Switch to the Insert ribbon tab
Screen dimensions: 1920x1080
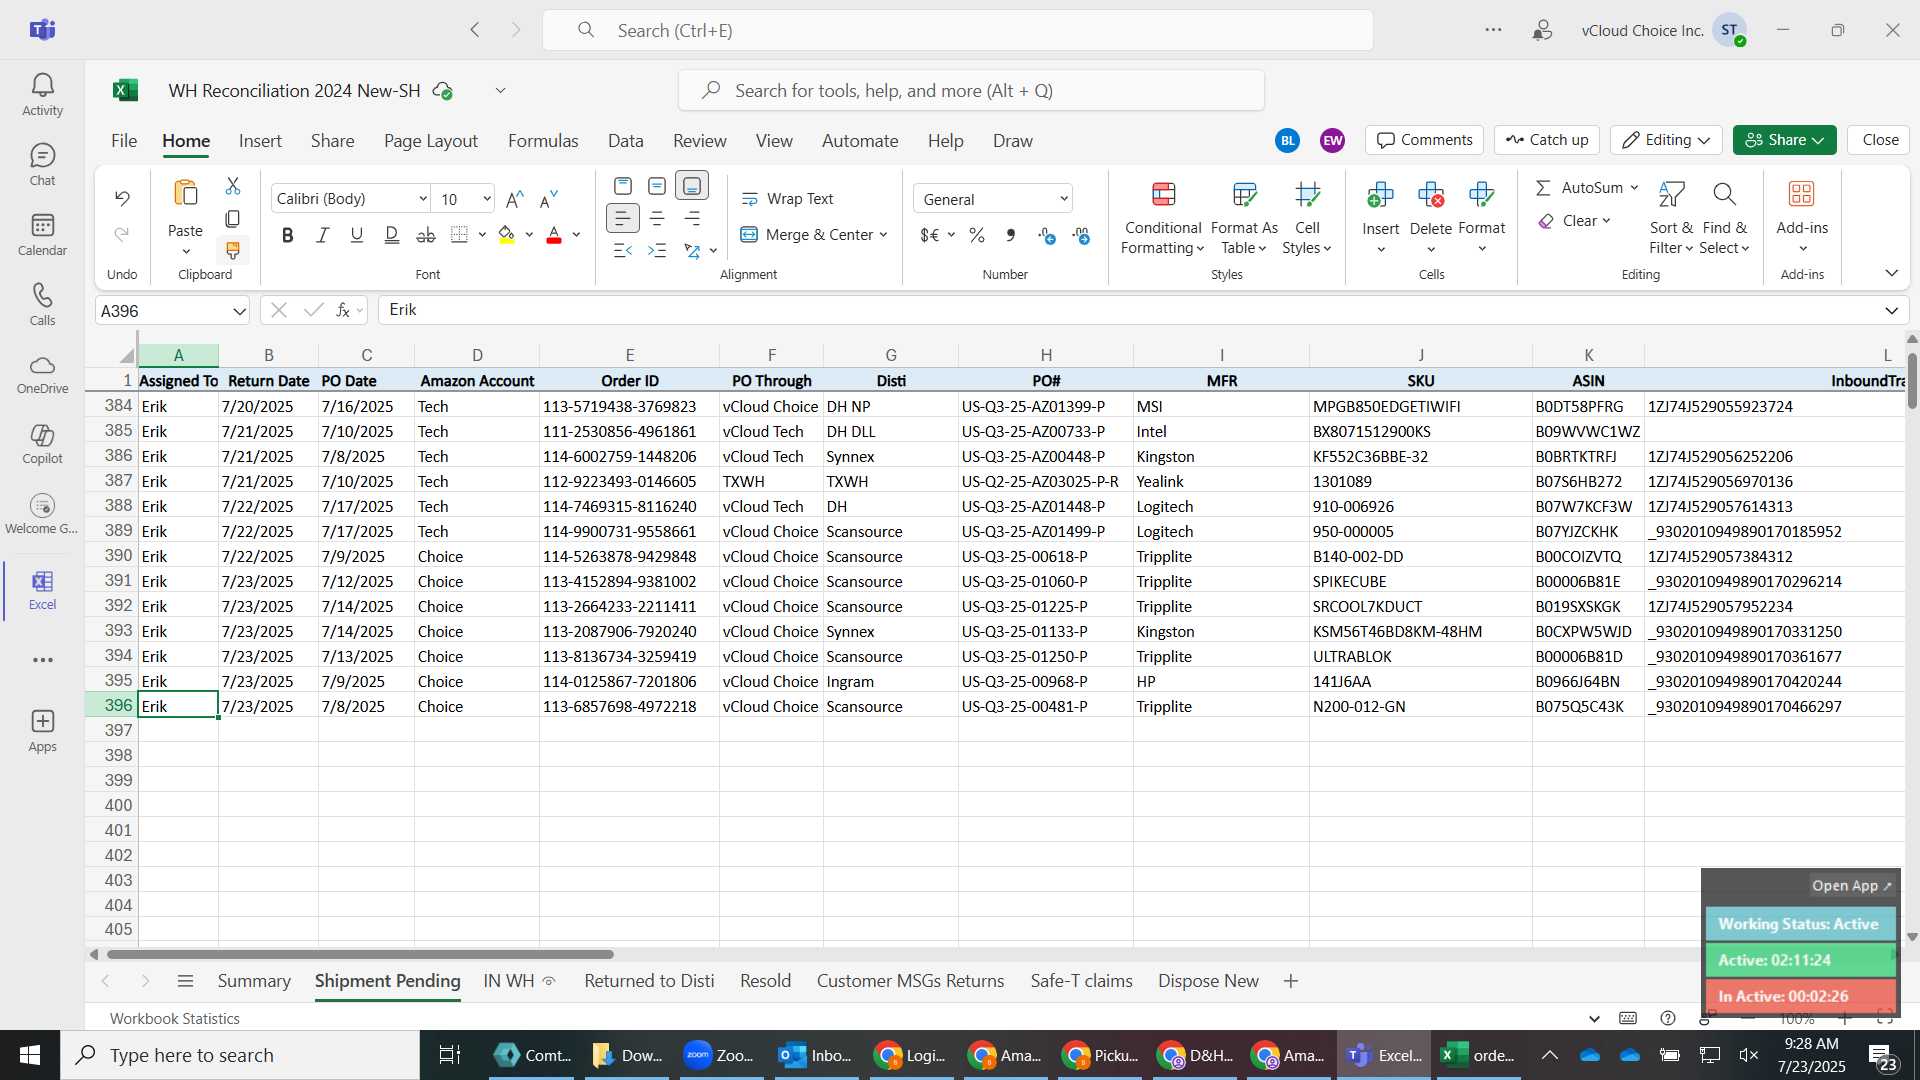coord(260,141)
